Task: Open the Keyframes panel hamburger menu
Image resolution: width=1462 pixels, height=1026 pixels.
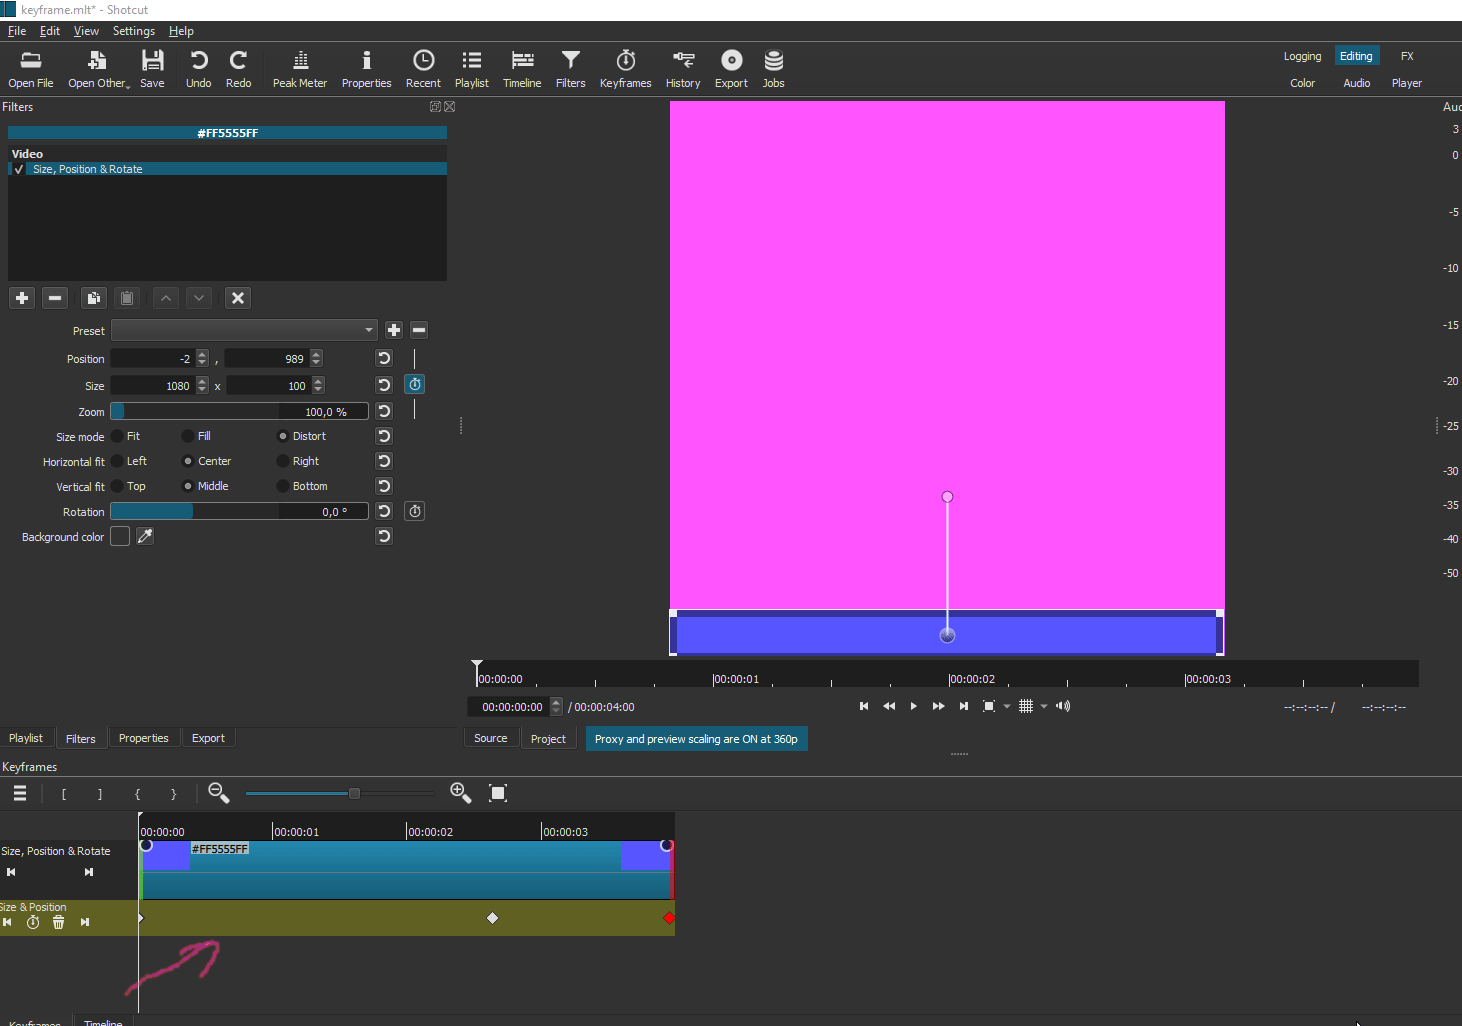Action: pos(19,793)
